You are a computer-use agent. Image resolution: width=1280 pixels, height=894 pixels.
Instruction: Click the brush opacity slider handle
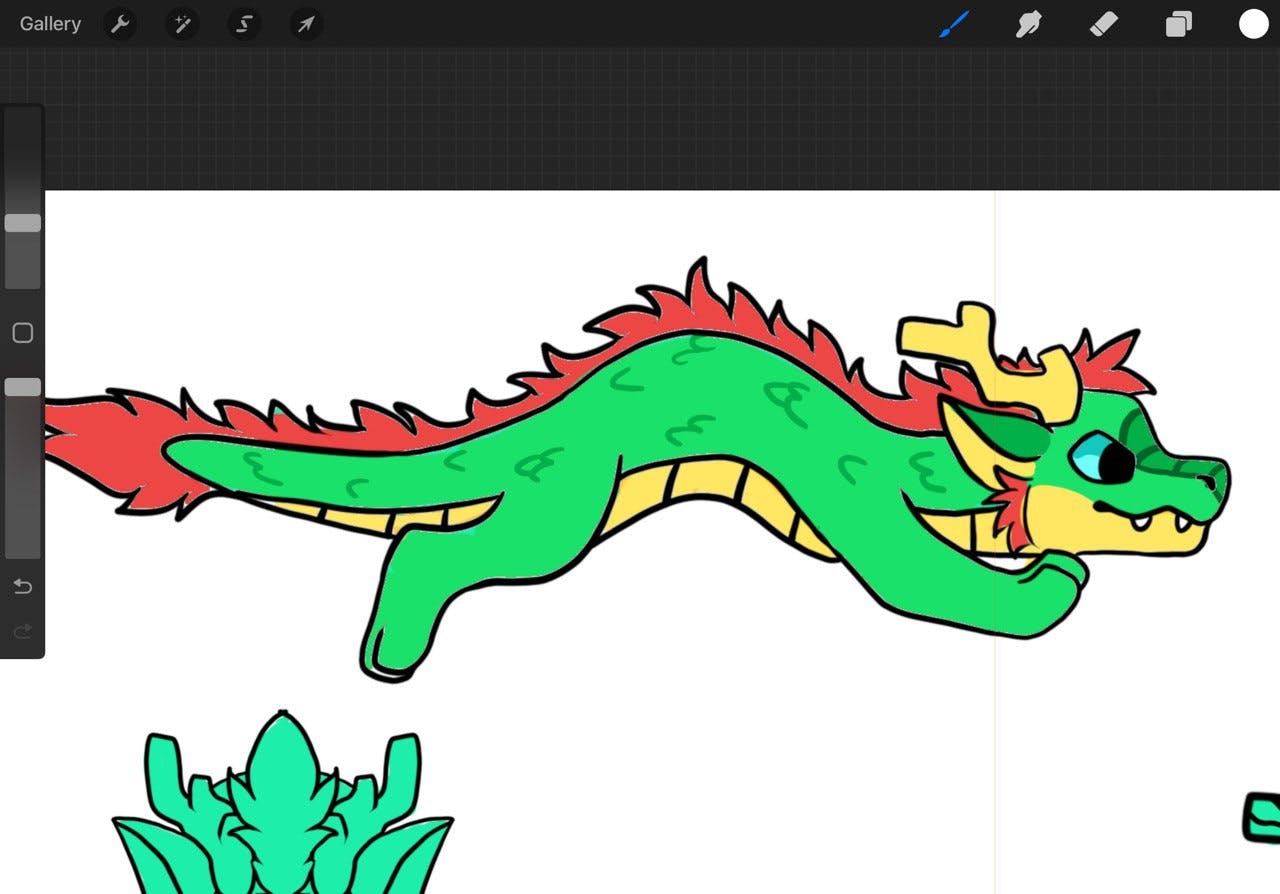tap(22, 387)
